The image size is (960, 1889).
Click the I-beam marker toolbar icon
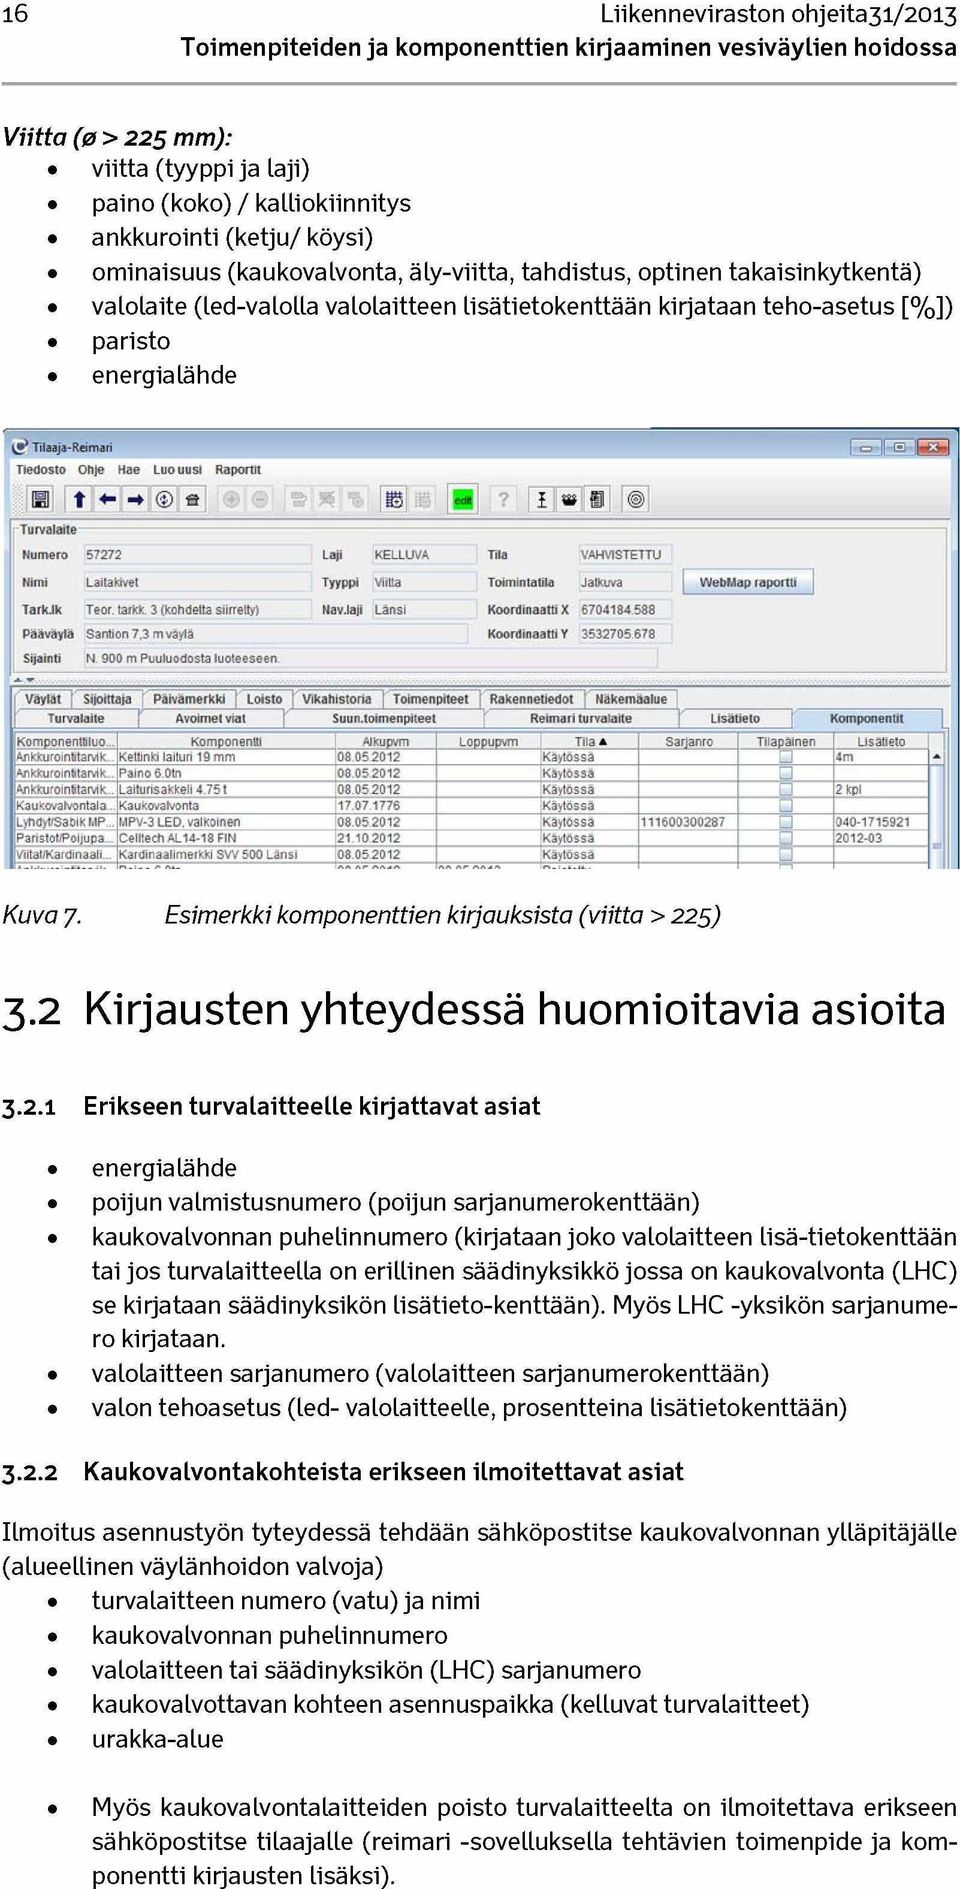(x=541, y=499)
